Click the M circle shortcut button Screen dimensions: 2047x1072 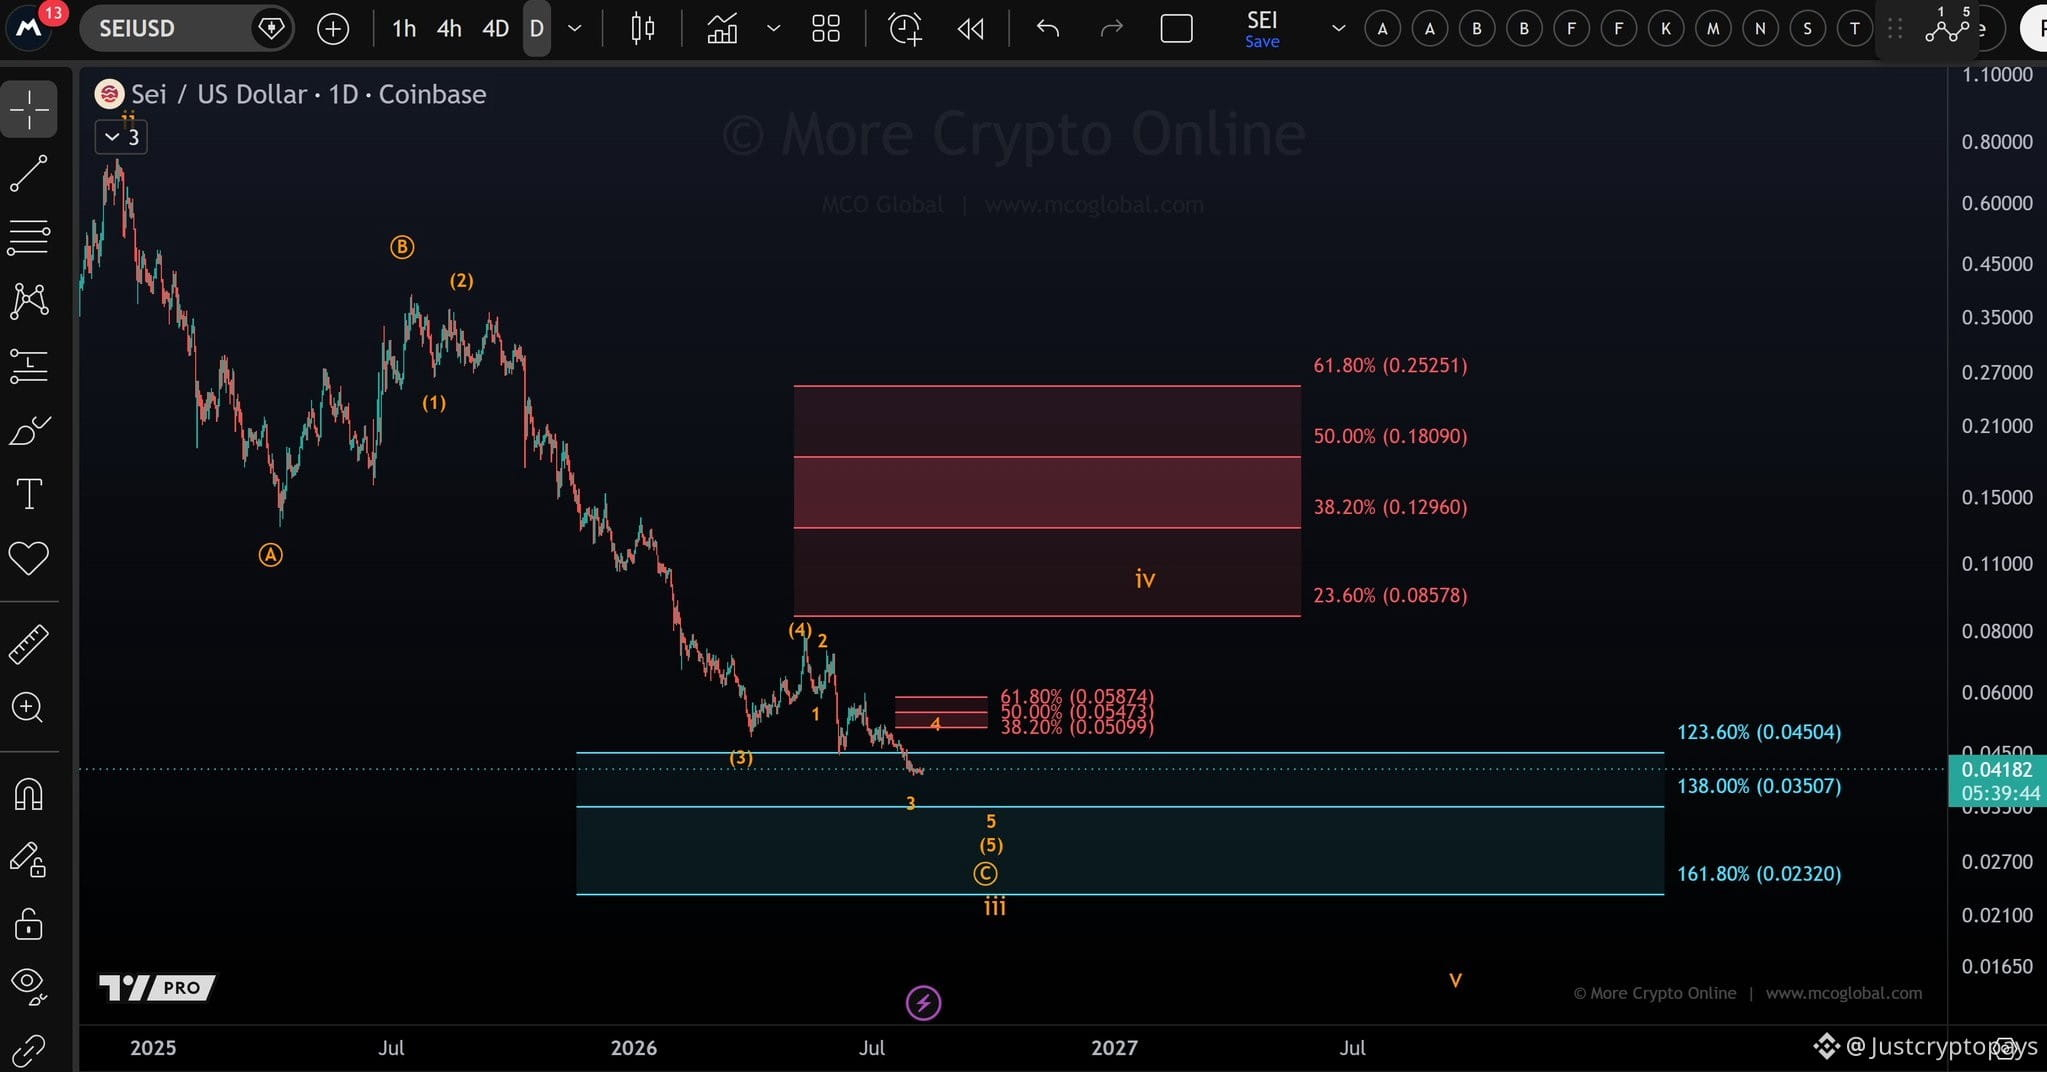[1713, 29]
